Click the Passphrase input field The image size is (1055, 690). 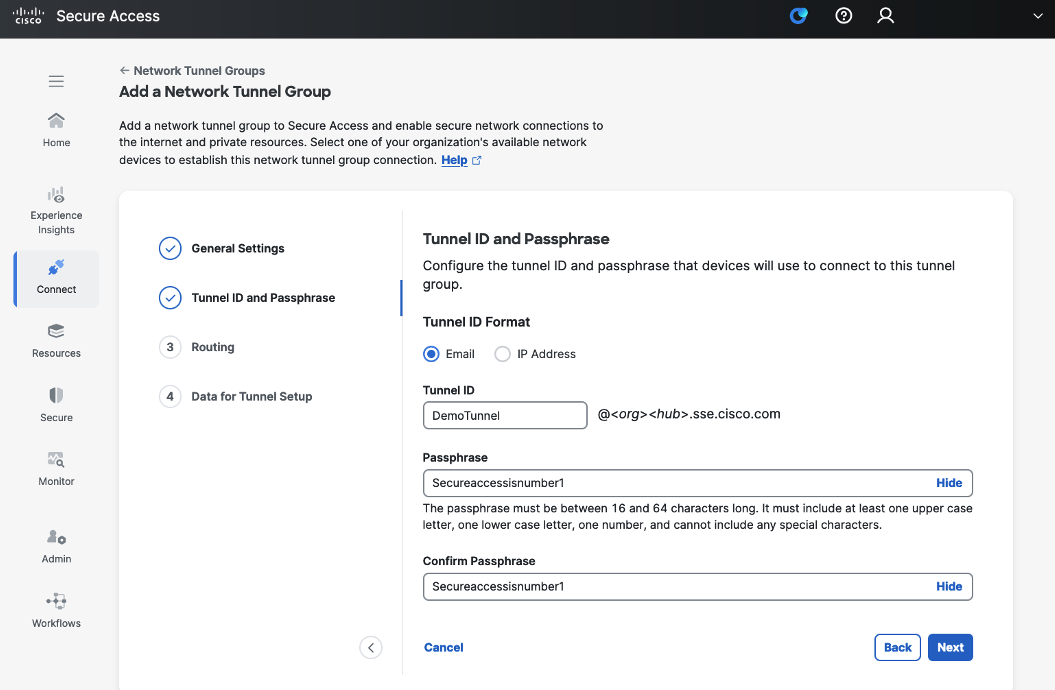(x=698, y=483)
